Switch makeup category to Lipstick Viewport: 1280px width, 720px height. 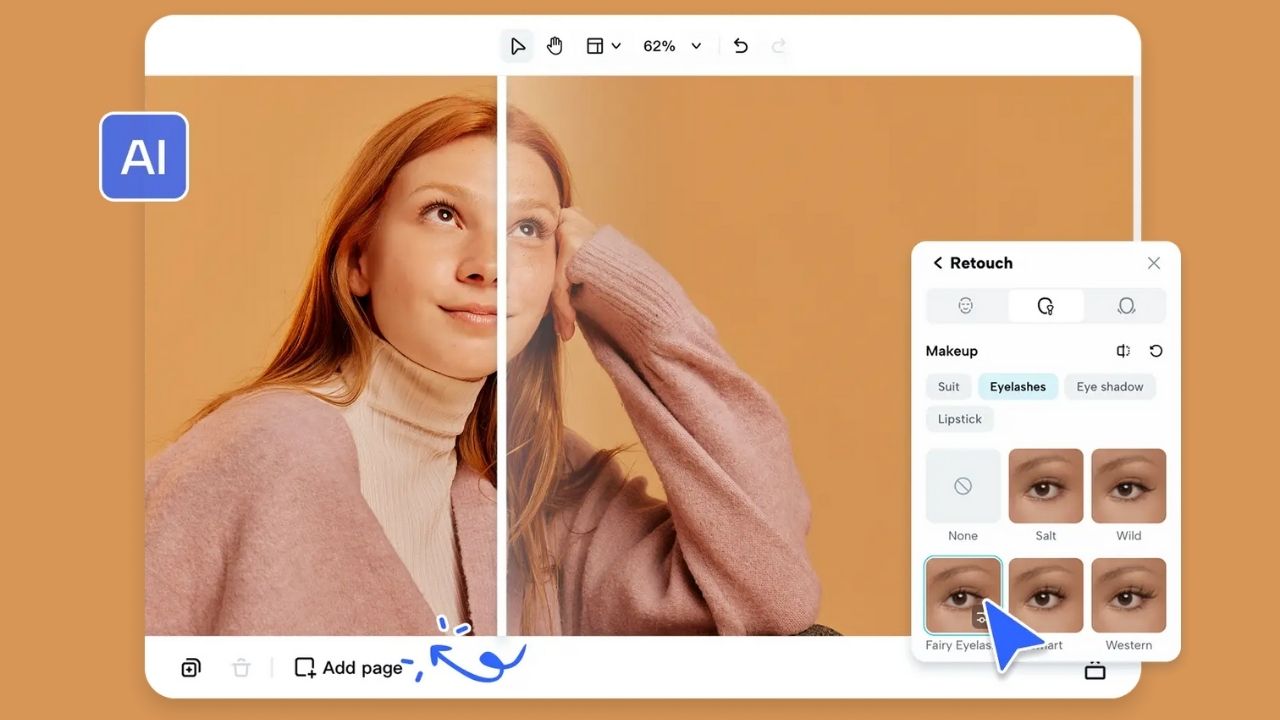point(959,419)
